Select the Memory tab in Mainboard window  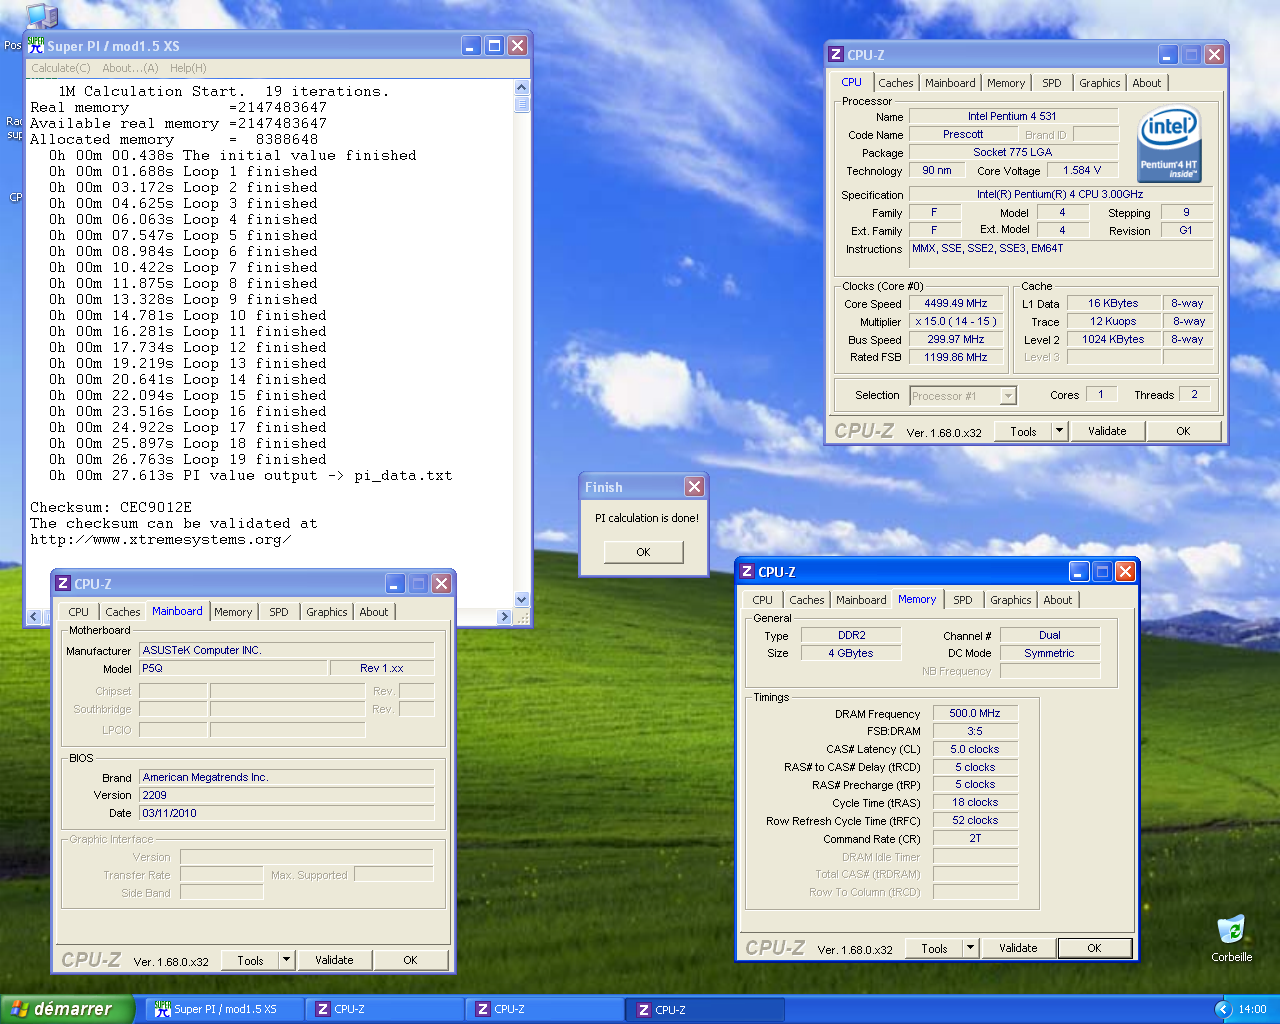[233, 612]
